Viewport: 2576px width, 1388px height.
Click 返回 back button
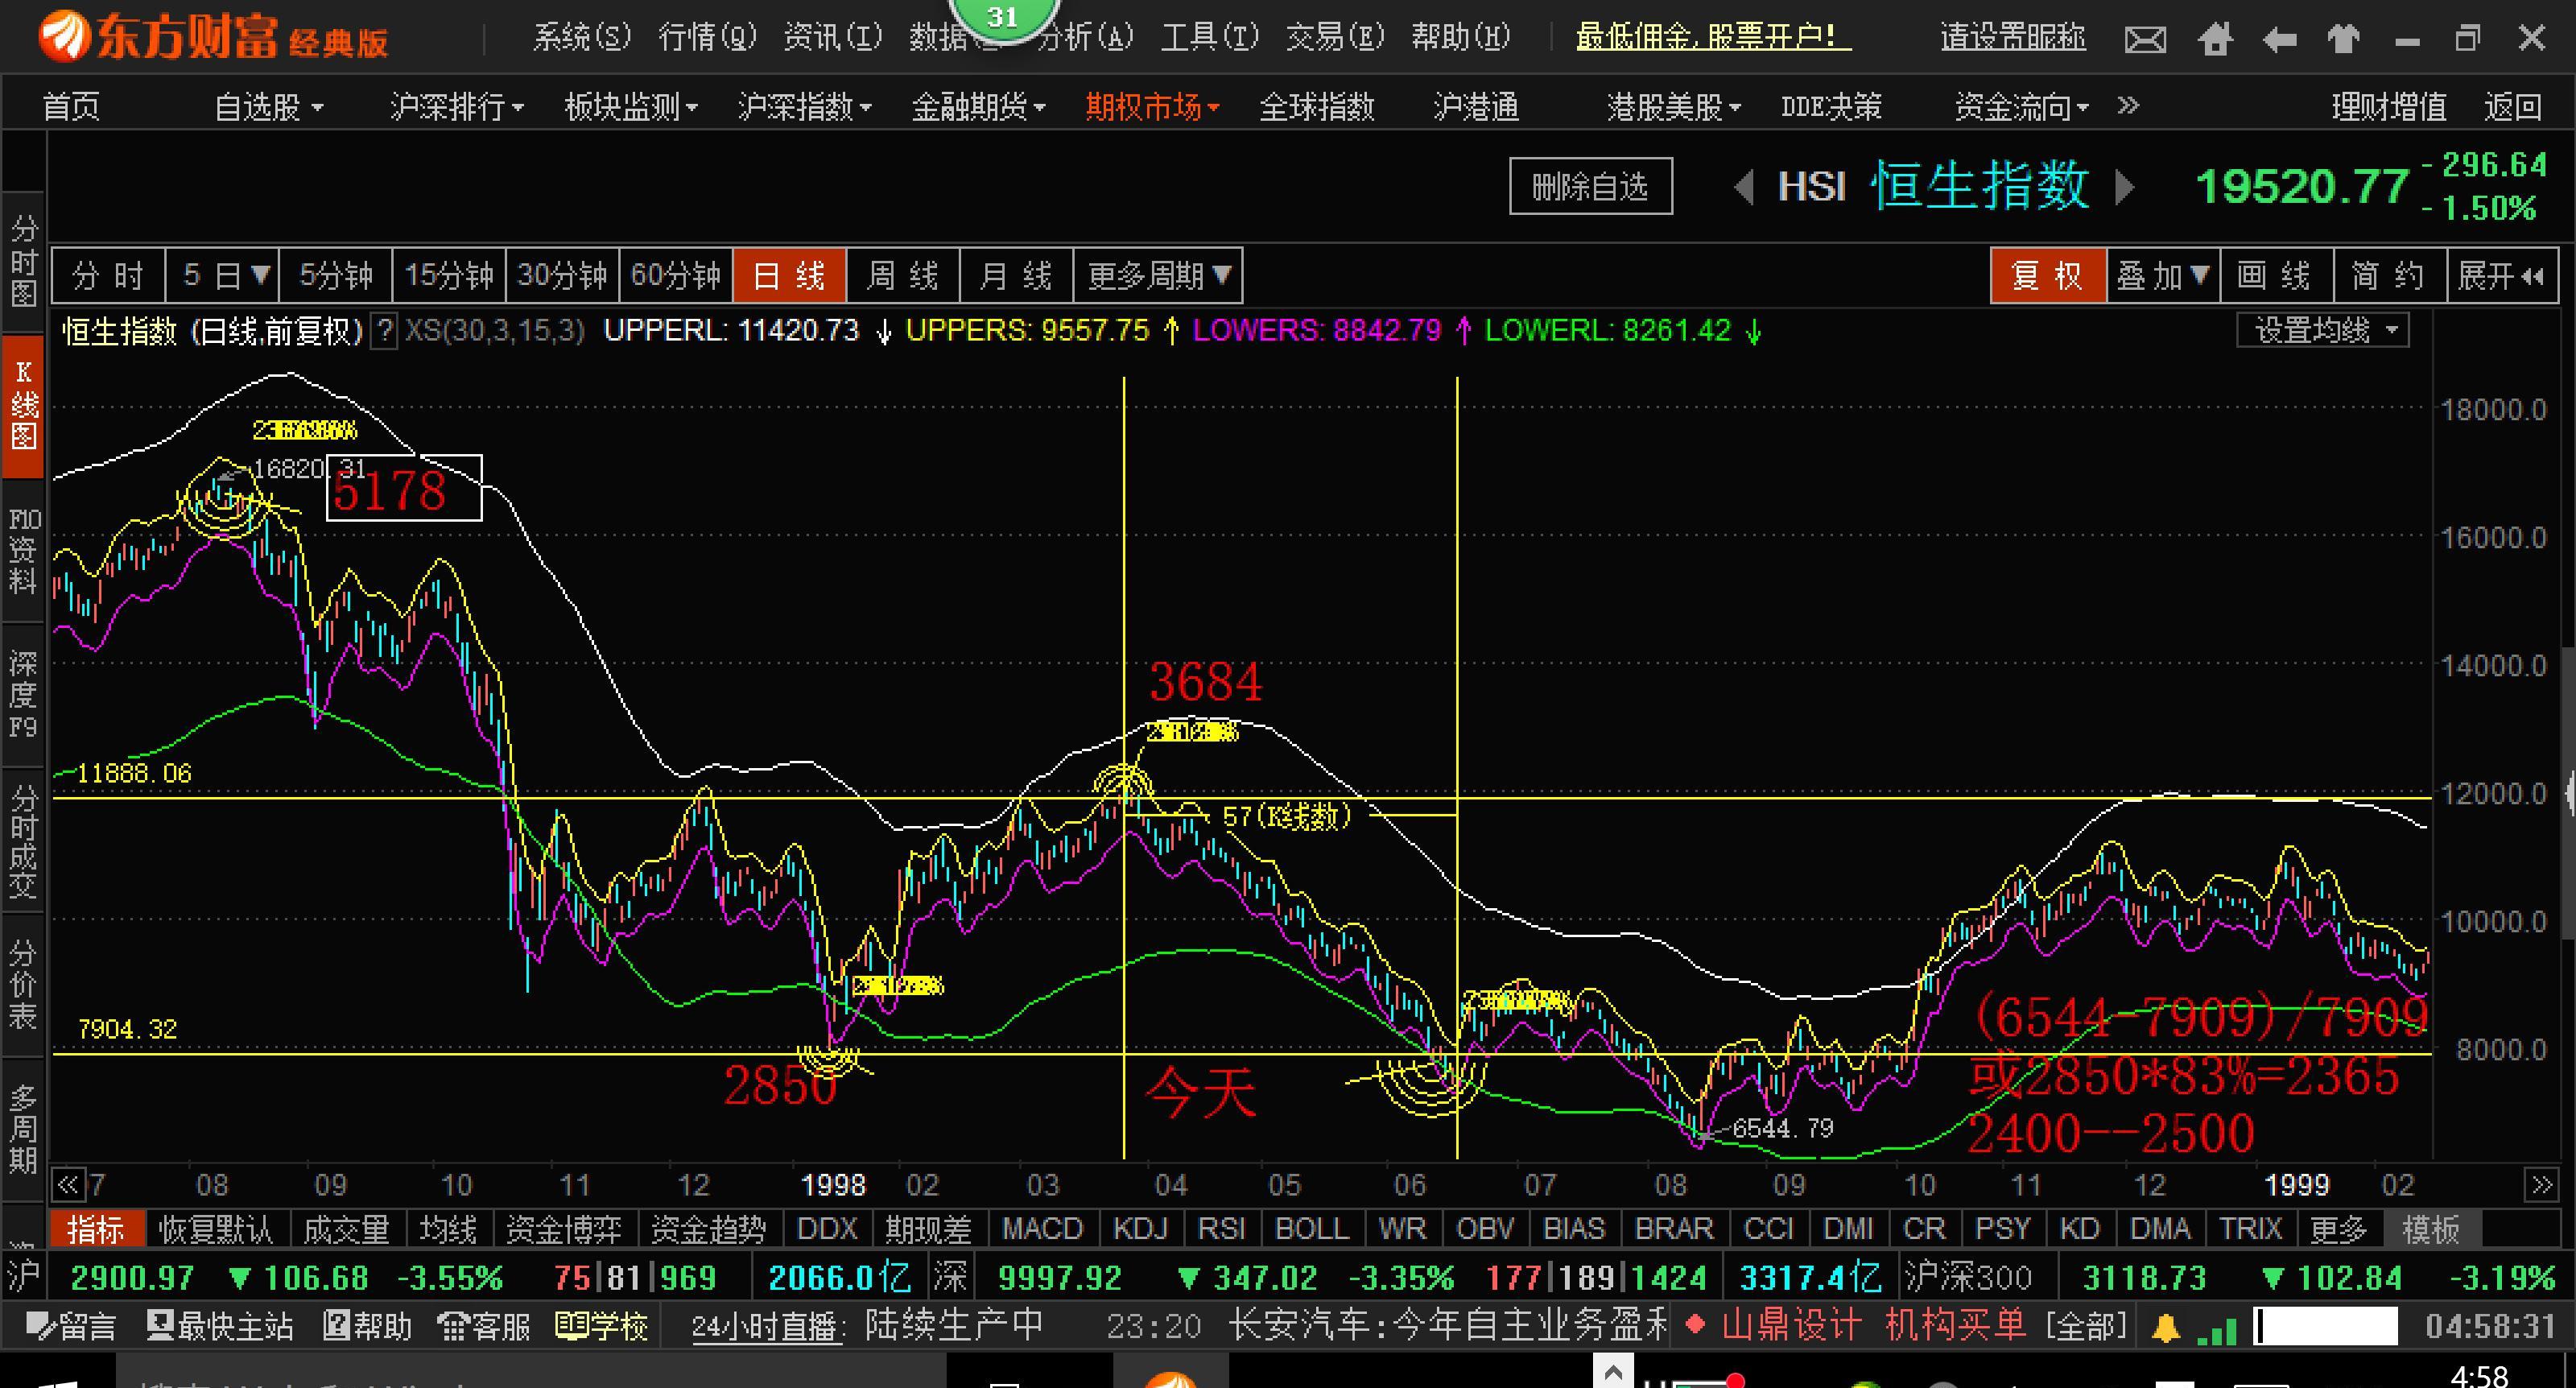[2513, 106]
